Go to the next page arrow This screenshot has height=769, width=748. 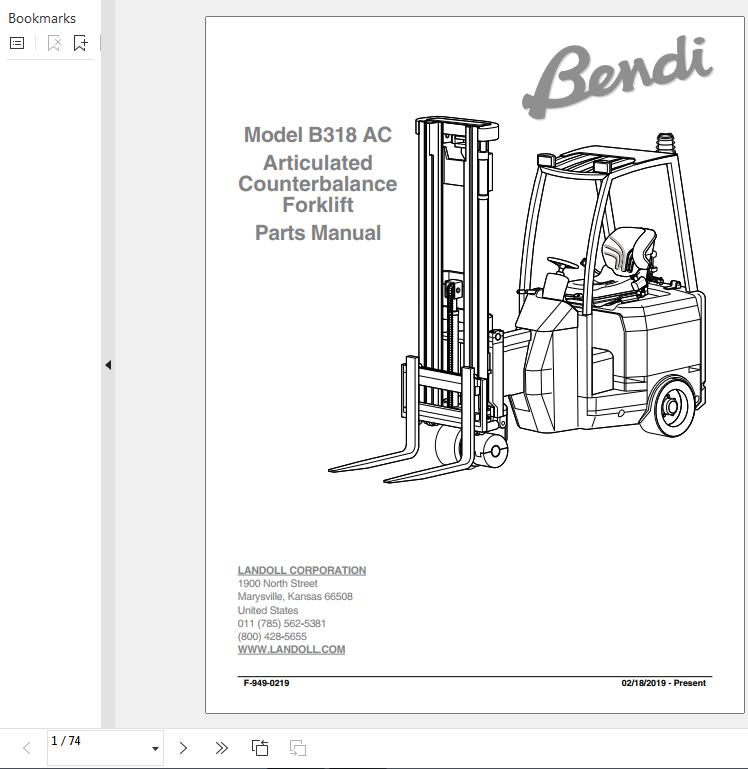[x=183, y=748]
